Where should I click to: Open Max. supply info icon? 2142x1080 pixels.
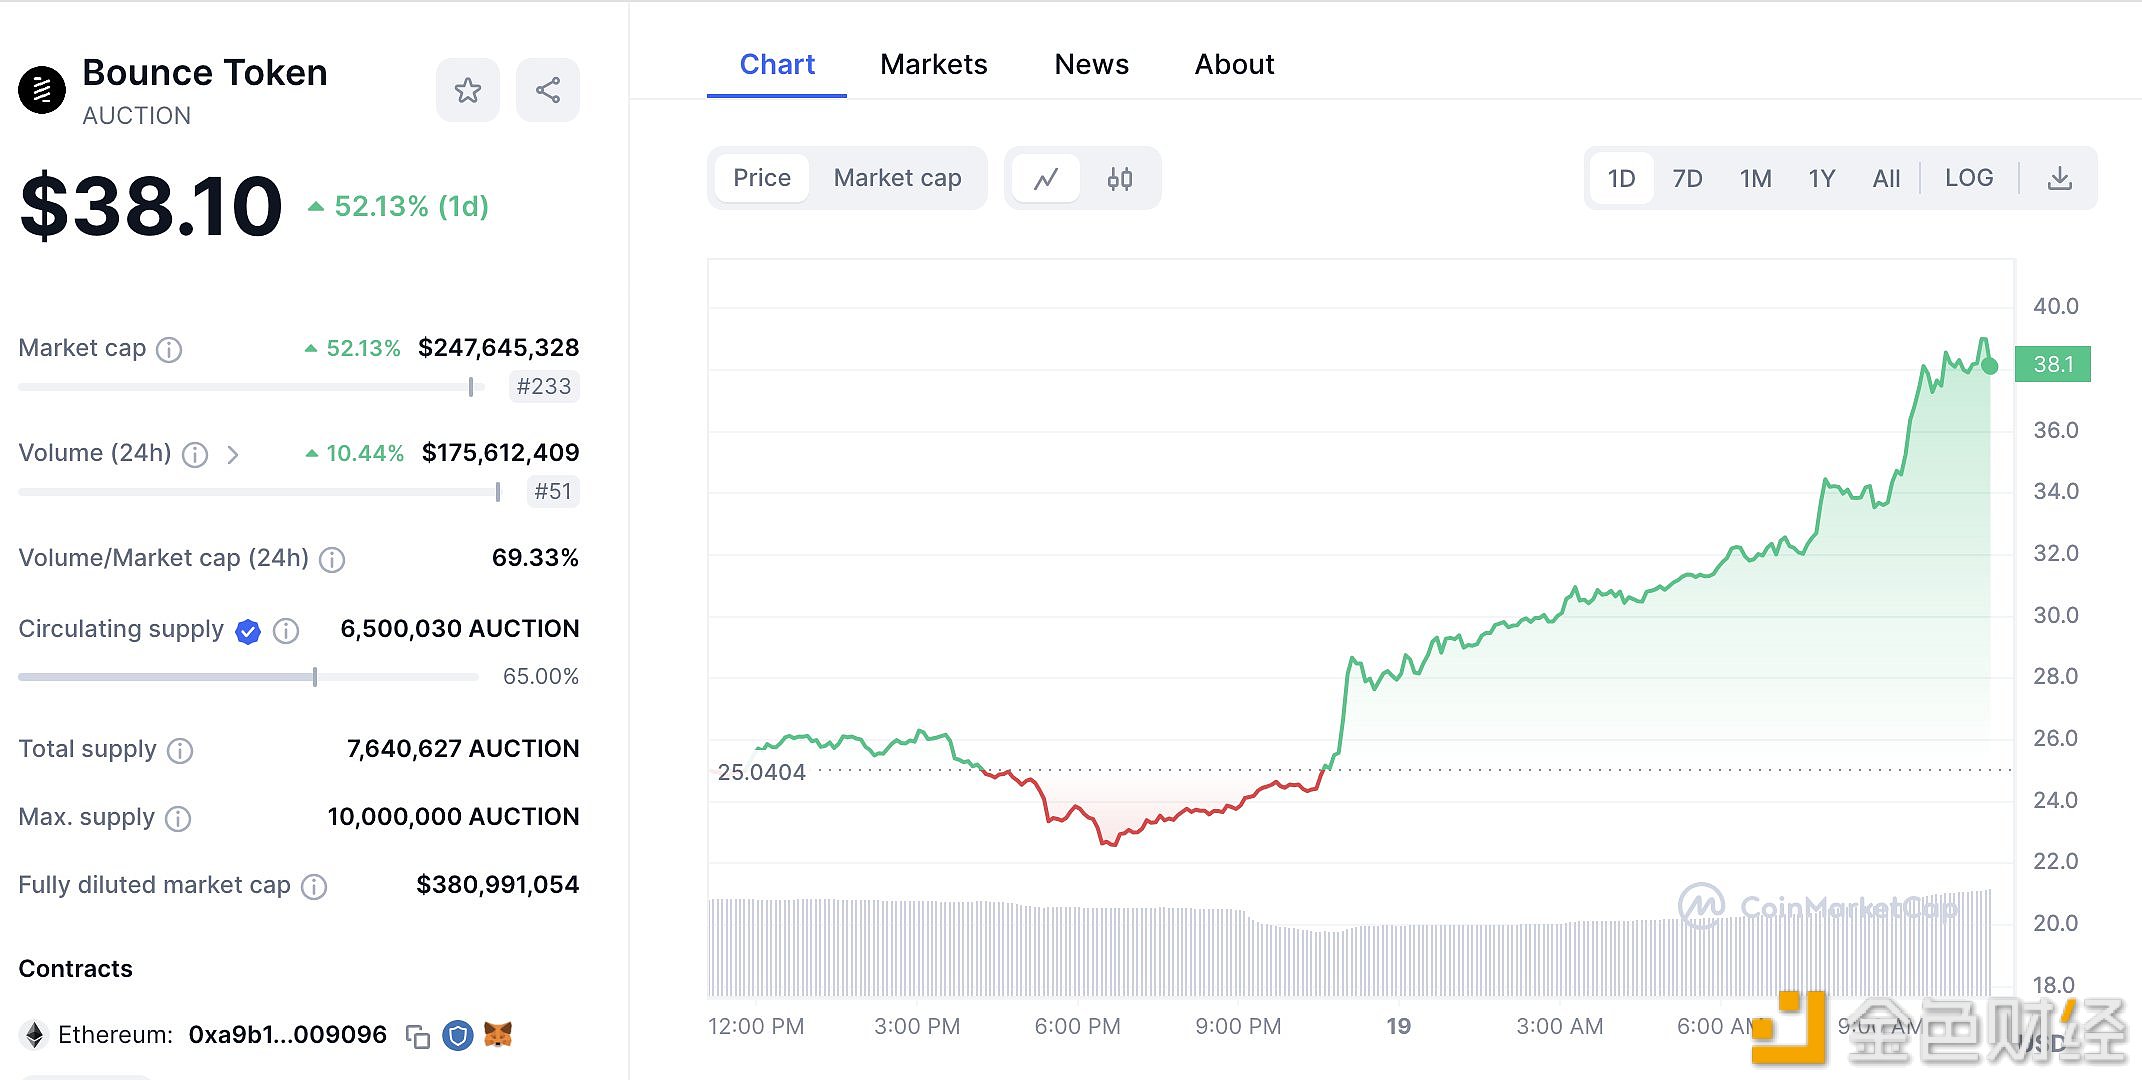[178, 818]
